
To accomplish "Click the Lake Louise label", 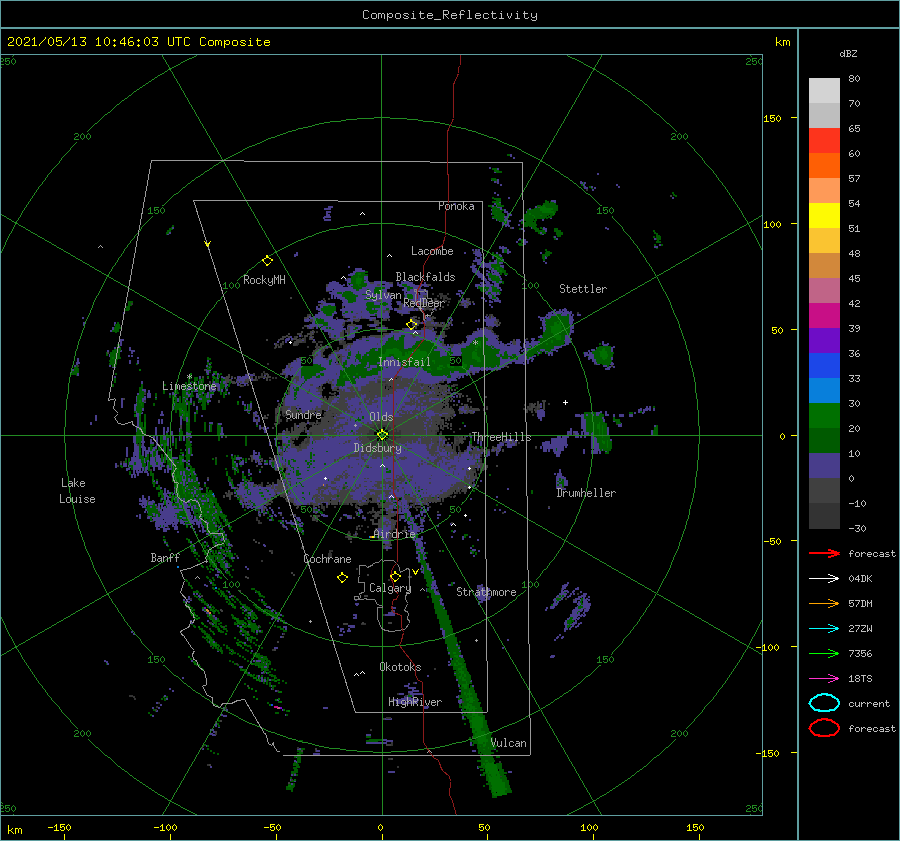I will (x=77, y=491).
